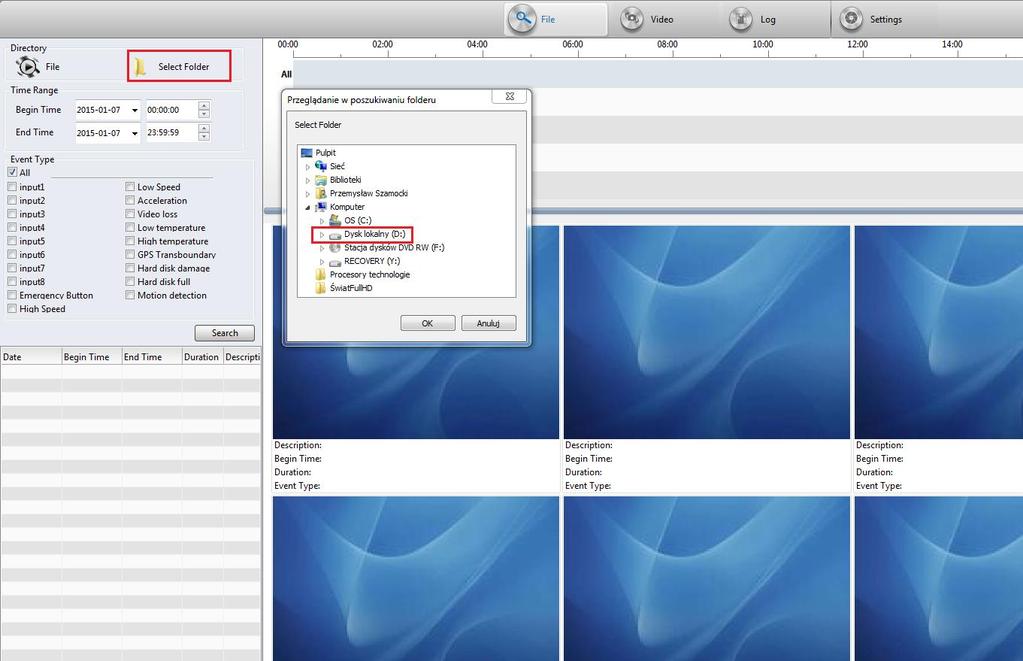The image size is (1023, 661).
Task: Expand the Sieć tree node
Action: [x=308, y=166]
